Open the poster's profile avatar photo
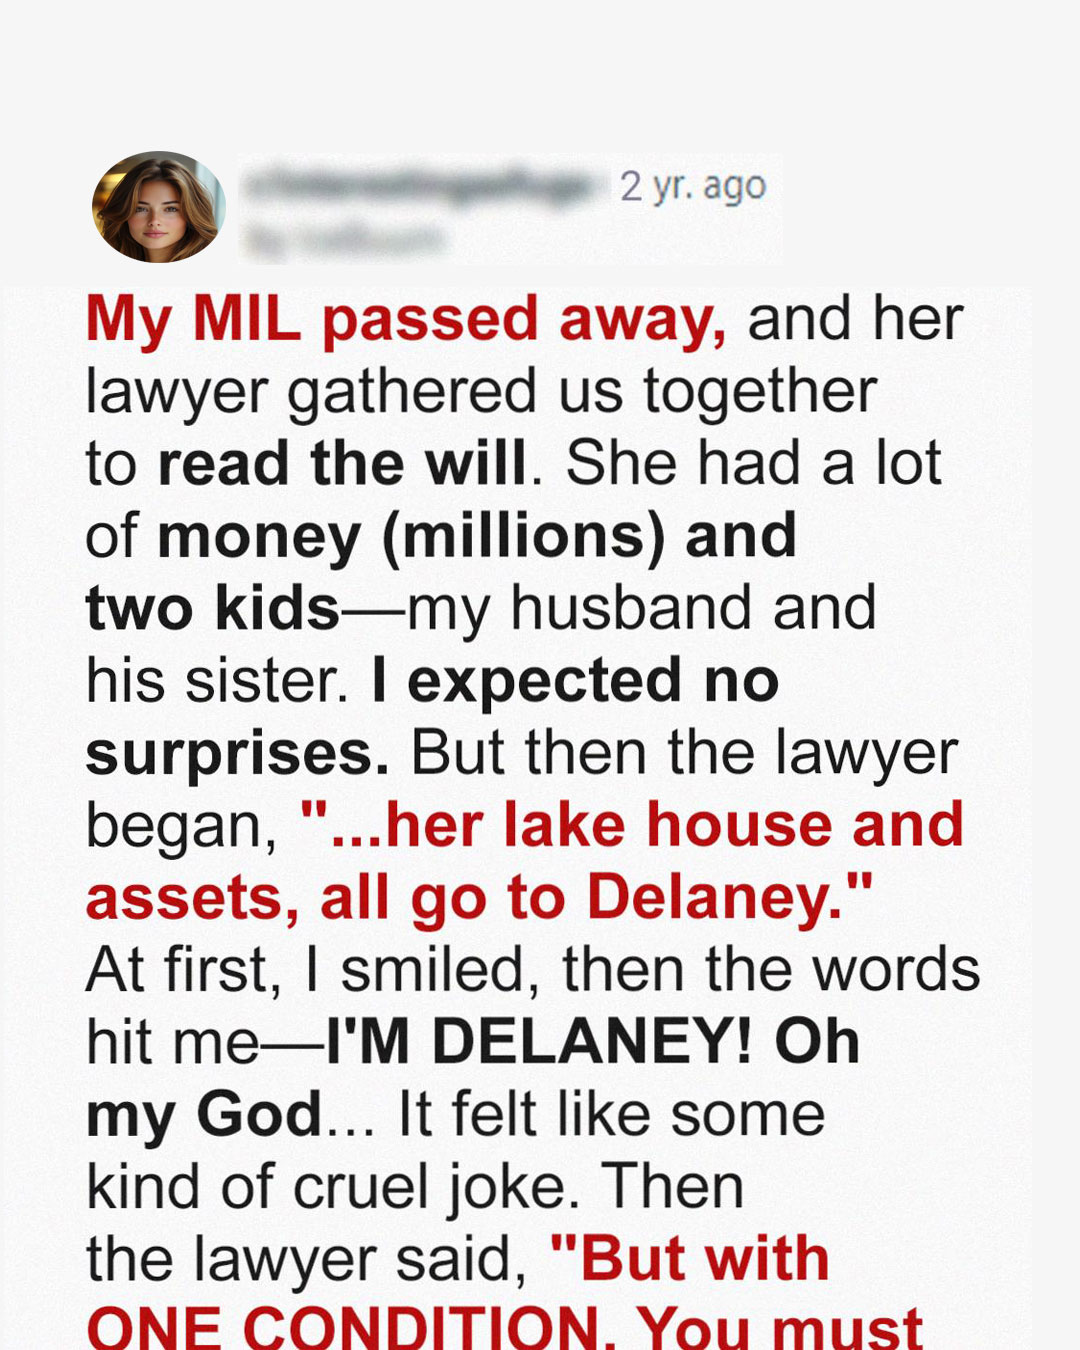The width and height of the screenshot is (1080, 1350). (158, 207)
